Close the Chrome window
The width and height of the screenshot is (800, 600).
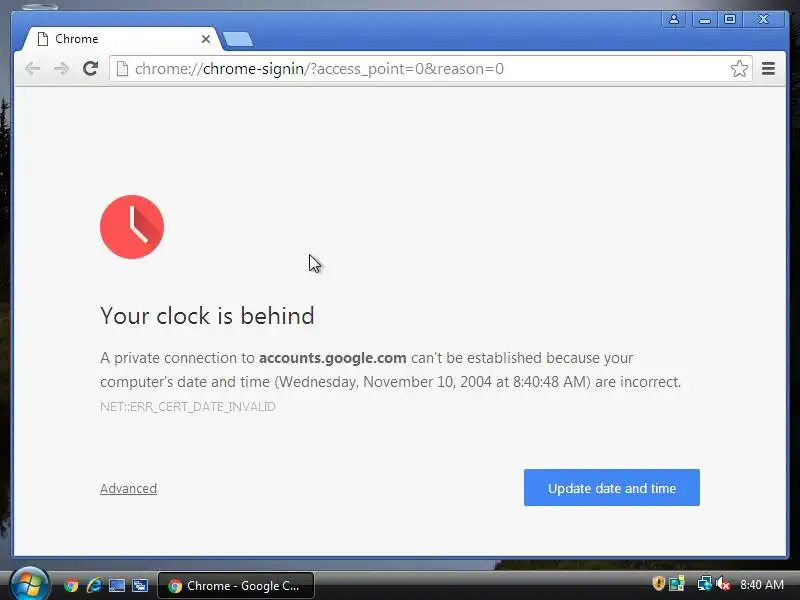tap(763, 19)
